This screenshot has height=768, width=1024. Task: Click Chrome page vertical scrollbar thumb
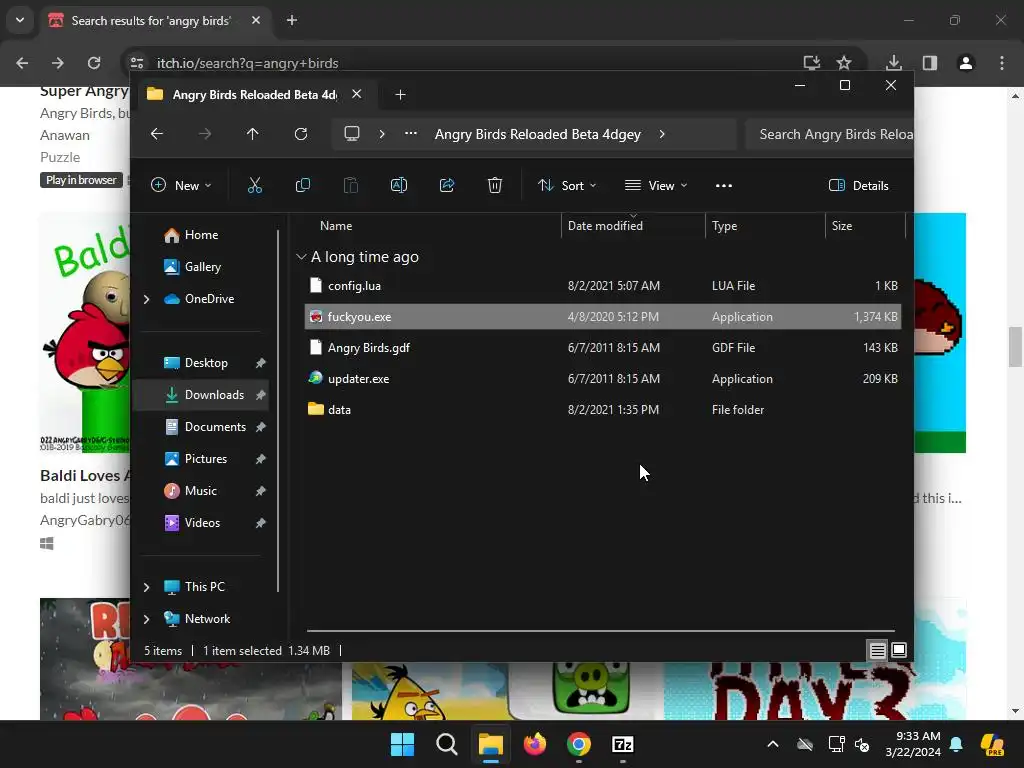pyautogui.click(x=1015, y=347)
